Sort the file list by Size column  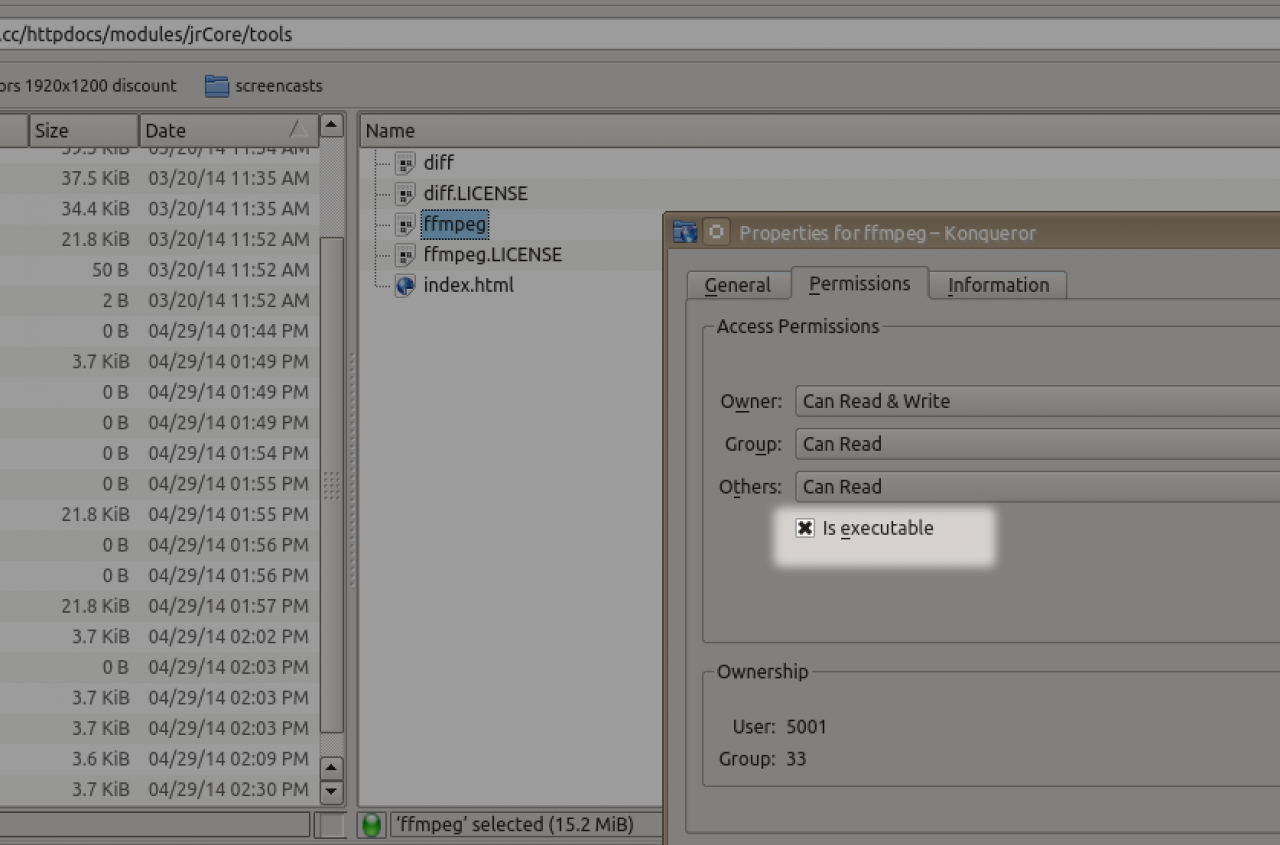(82, 130)
